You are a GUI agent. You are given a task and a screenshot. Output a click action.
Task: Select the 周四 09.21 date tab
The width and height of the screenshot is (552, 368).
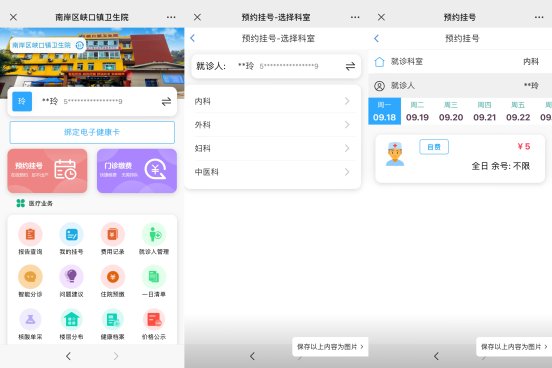point(484,111)
